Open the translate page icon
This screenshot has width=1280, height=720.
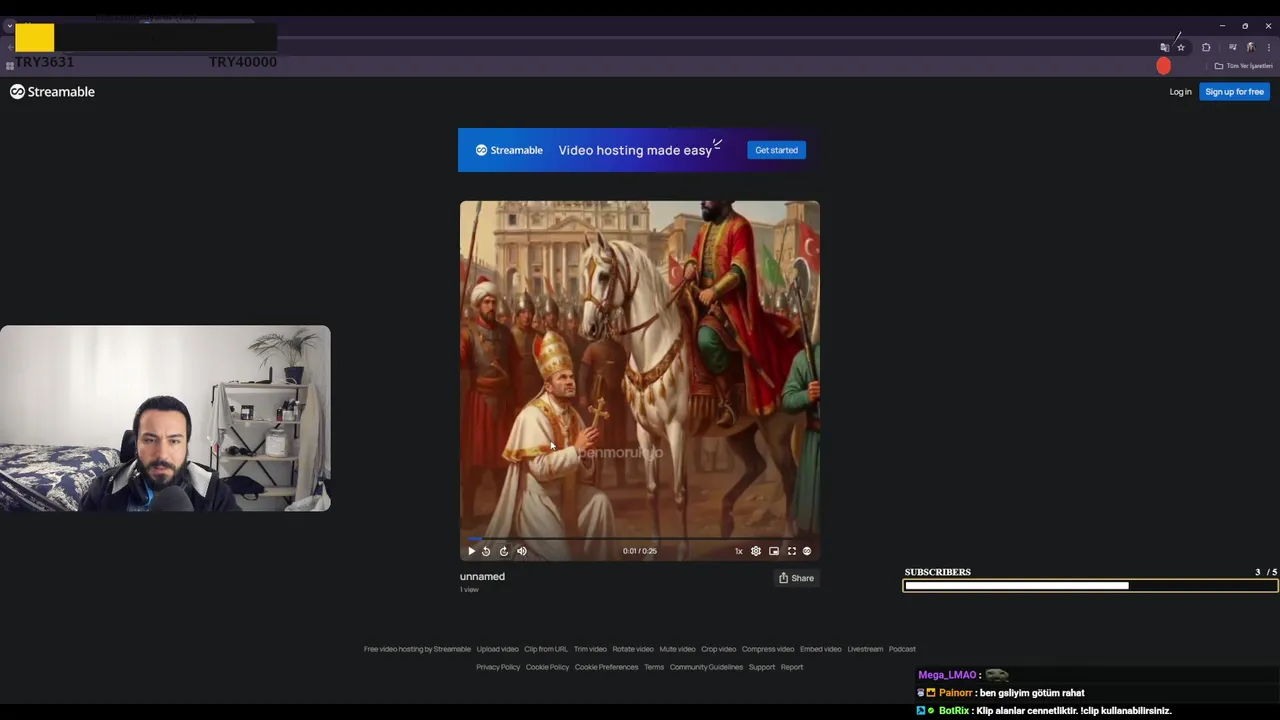pyautogui.click(x=1164, y=47)
